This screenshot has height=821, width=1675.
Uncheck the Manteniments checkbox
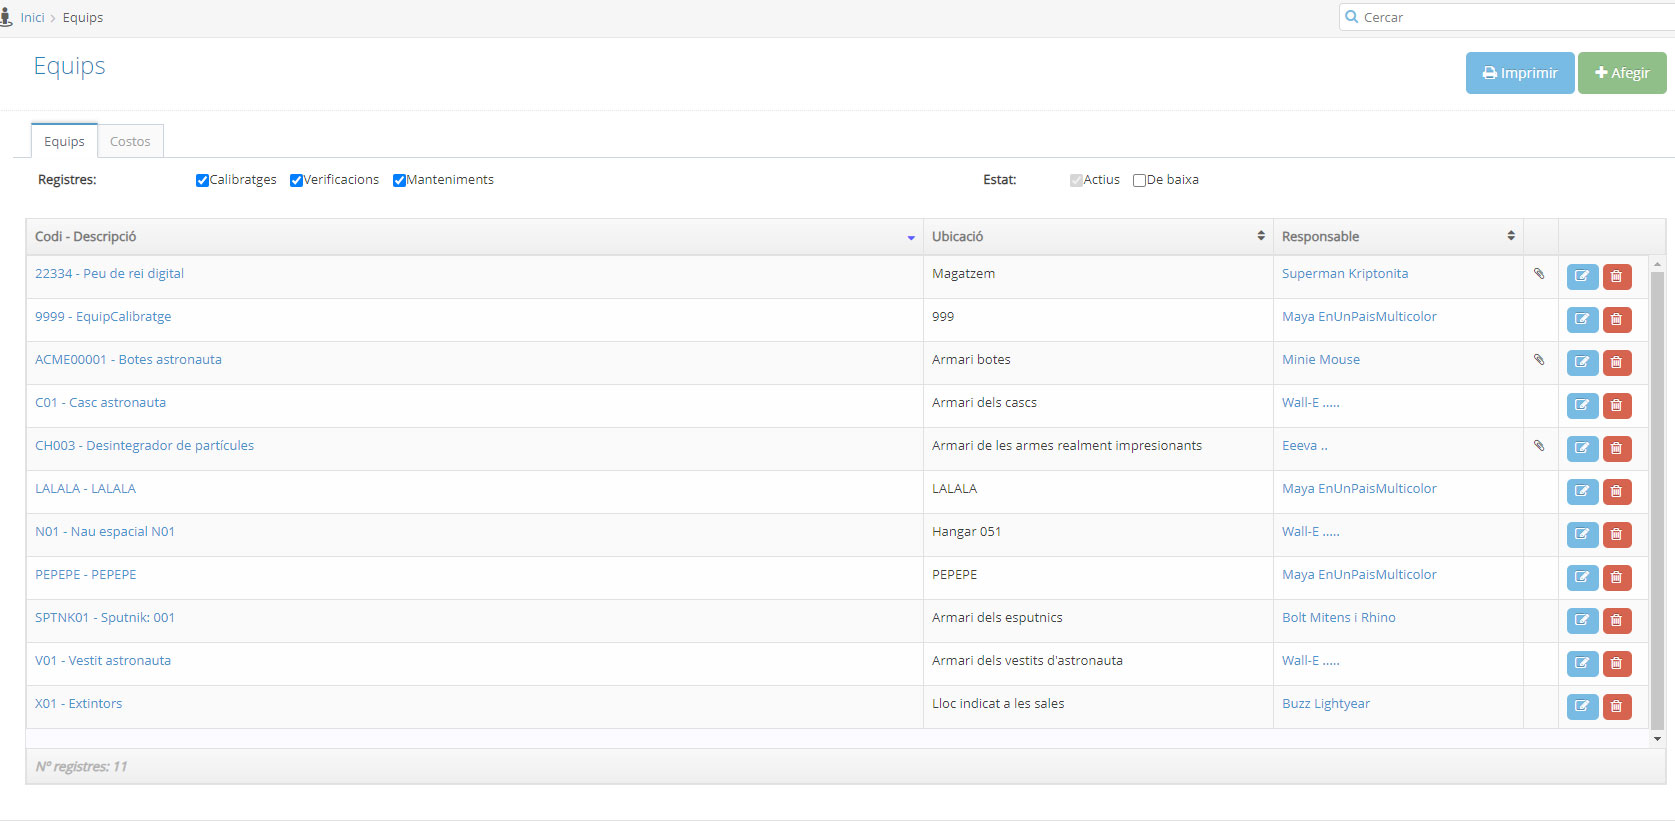point(399,180)
